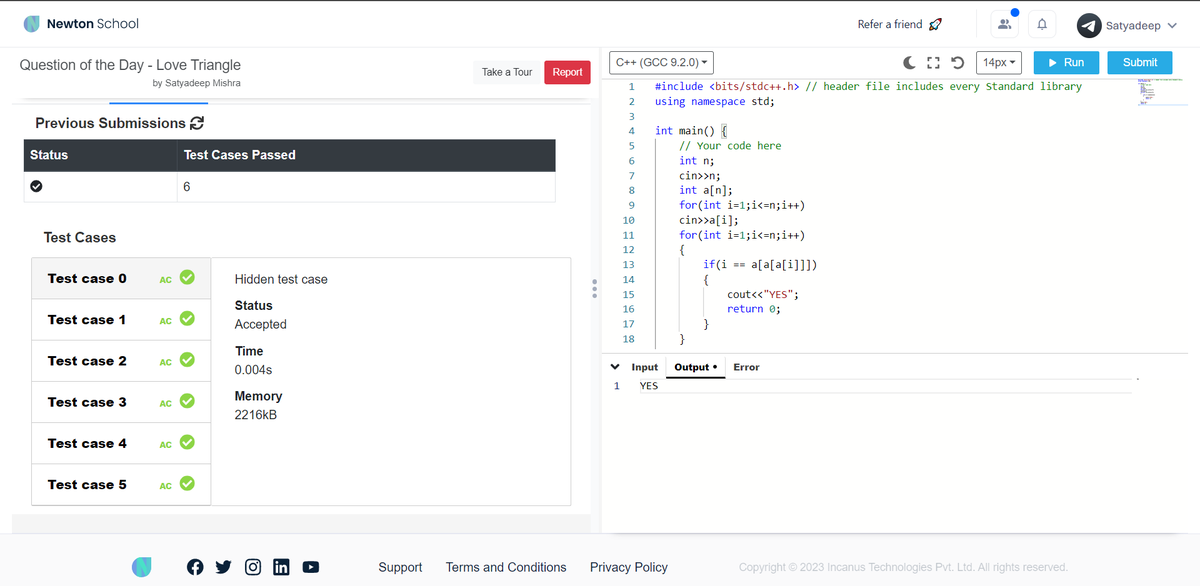Select Test case 1 tab
This screenshot has width=1200, height=586.
click(122, 319)
